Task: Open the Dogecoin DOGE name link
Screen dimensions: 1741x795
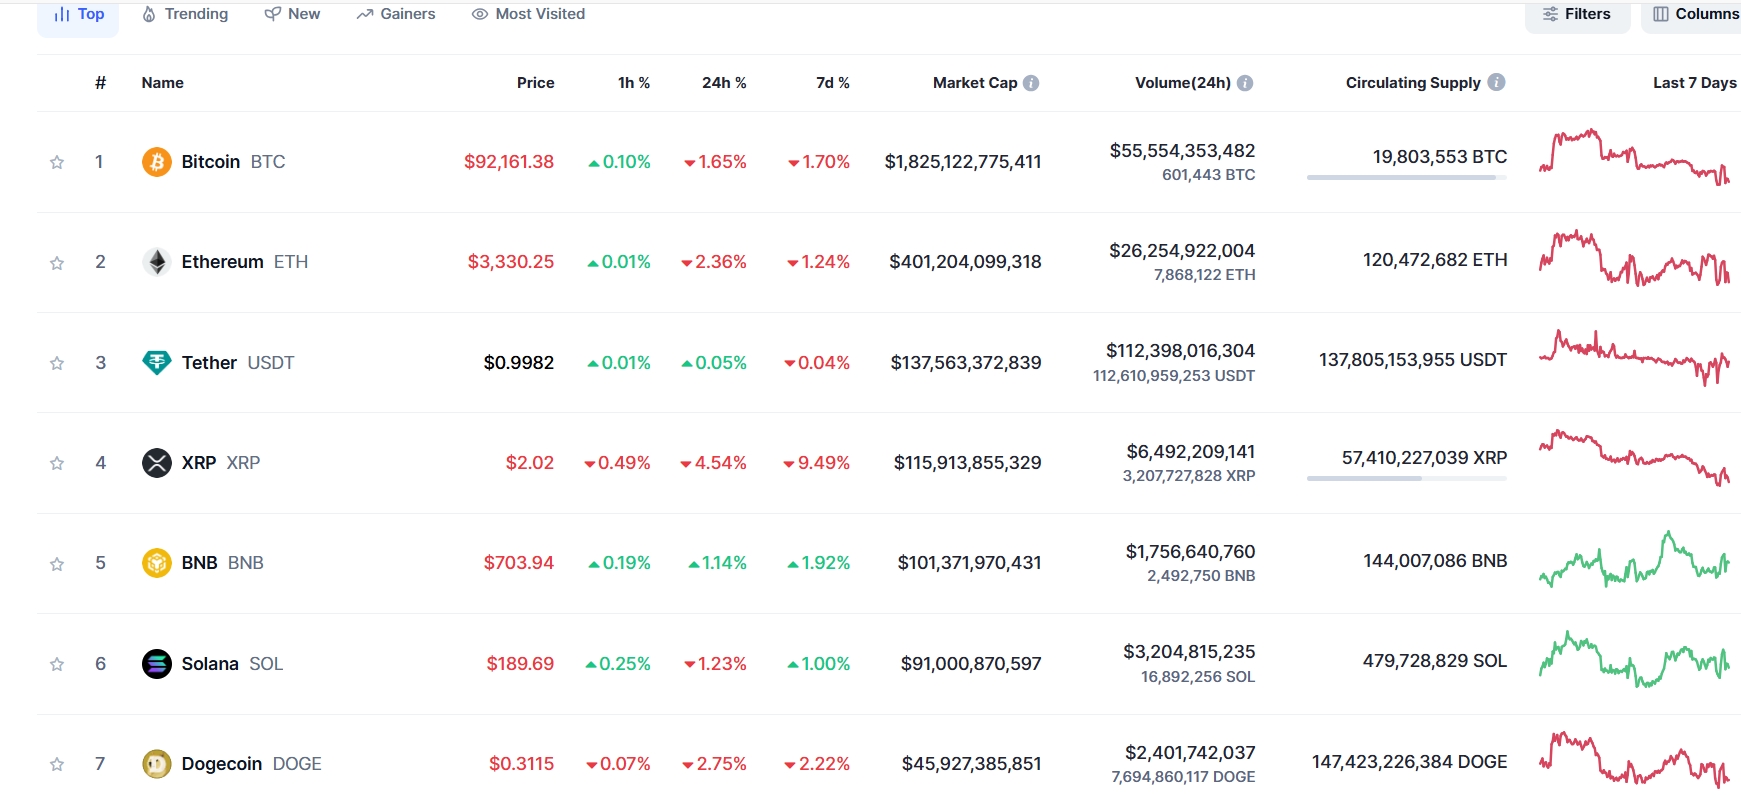Action: (x=252, y=764)
